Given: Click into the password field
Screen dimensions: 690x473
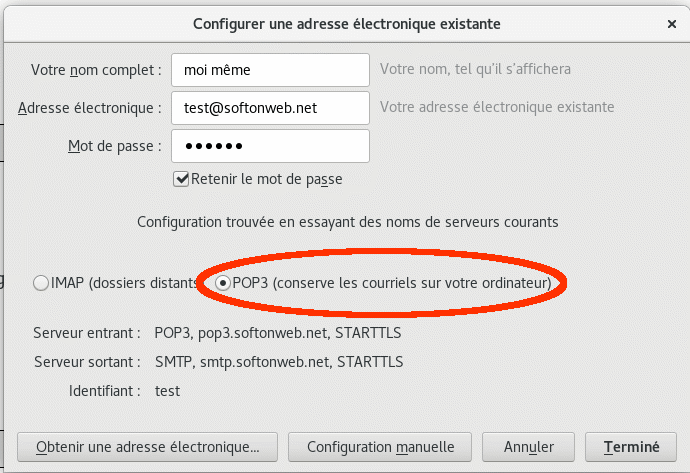Looking at the screenshot, I should (270, 146).
